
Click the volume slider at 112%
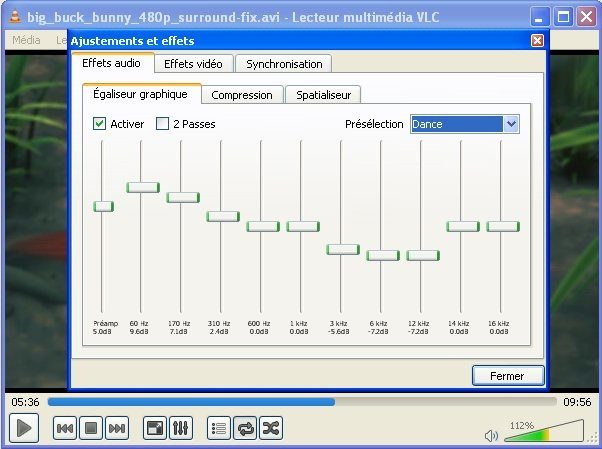click(544, 431)
